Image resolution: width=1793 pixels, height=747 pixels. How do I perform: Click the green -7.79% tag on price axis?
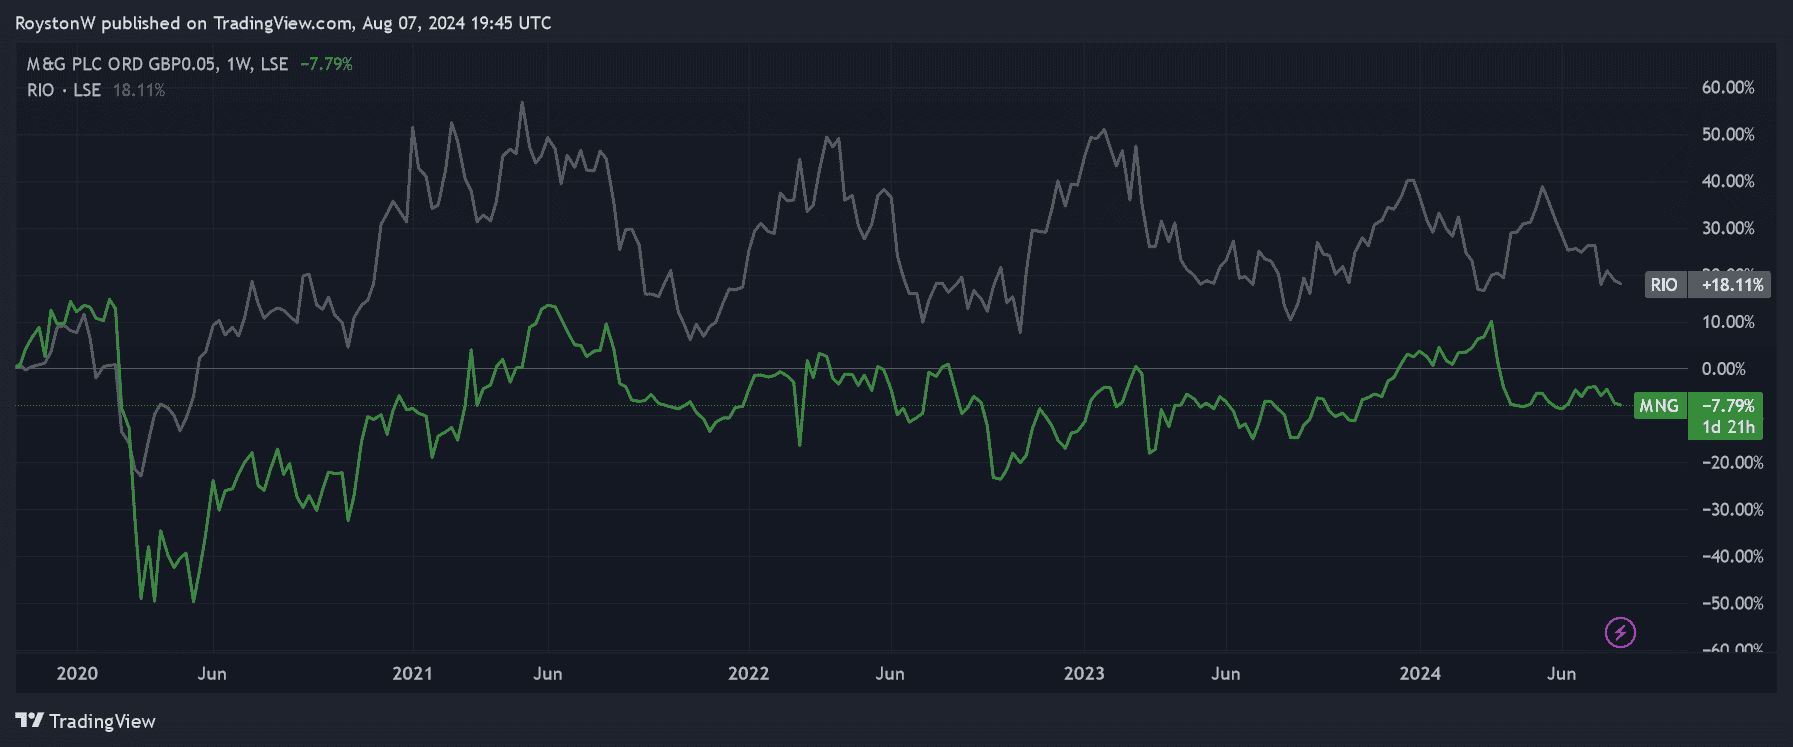1728,405
